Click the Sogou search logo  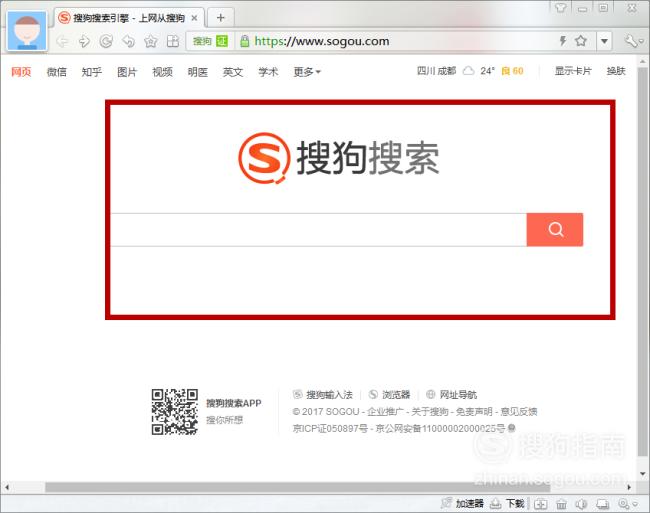(x=339, y=158)
